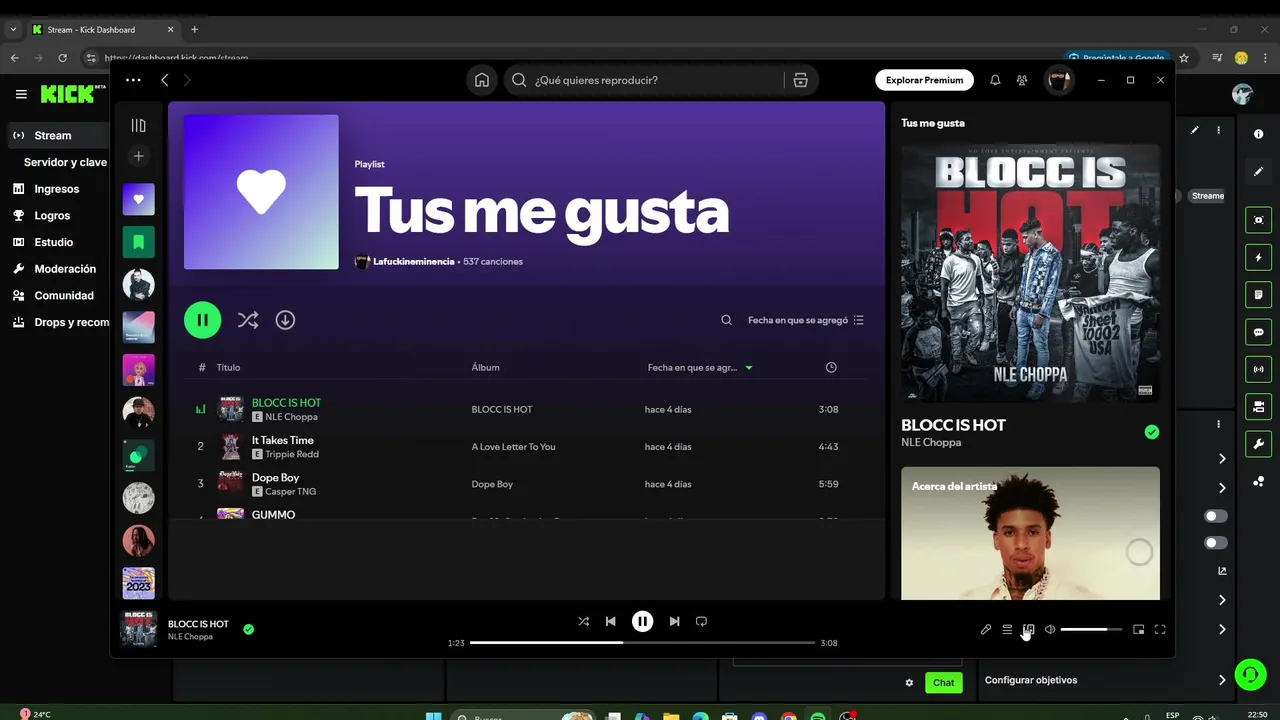Toggle the liked checkmark beside player song title
The image size is (1280, 720).
[x=248, y=629]
